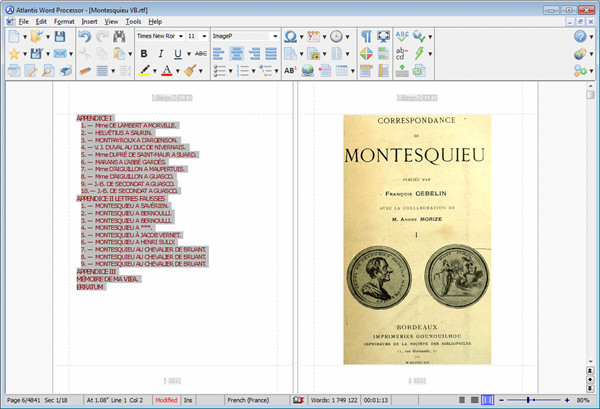Print the document with printer icon
This screenshot has height=409, width=600.
pos(66,70)
